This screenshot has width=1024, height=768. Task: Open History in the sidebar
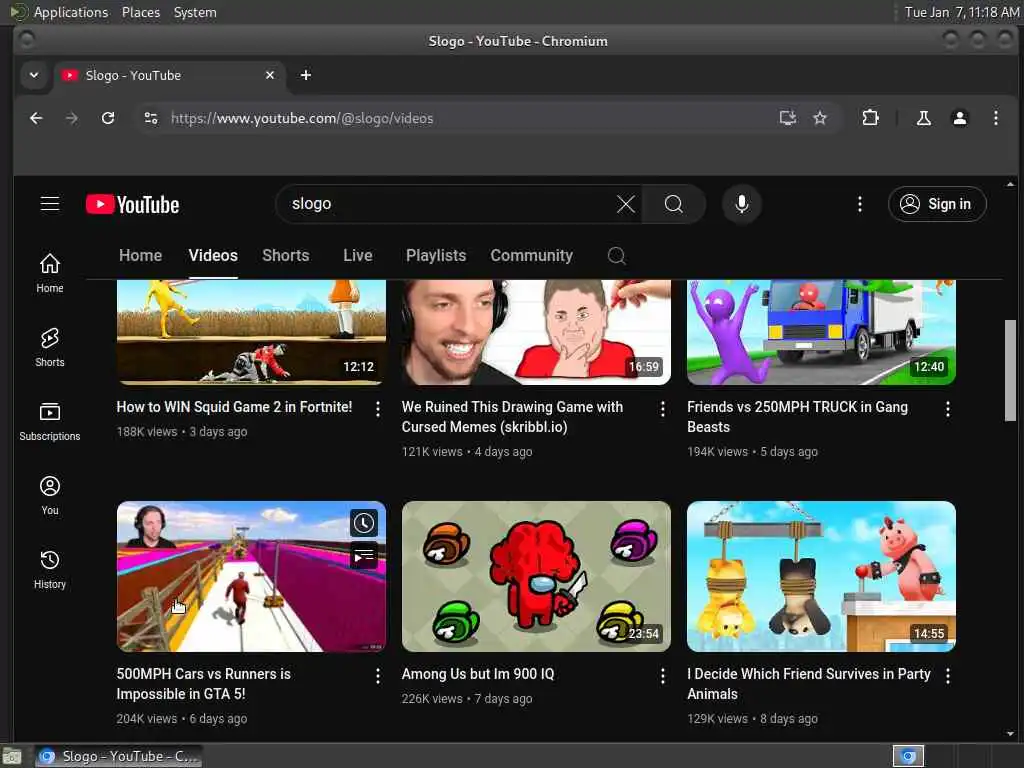tap(50, 569)
